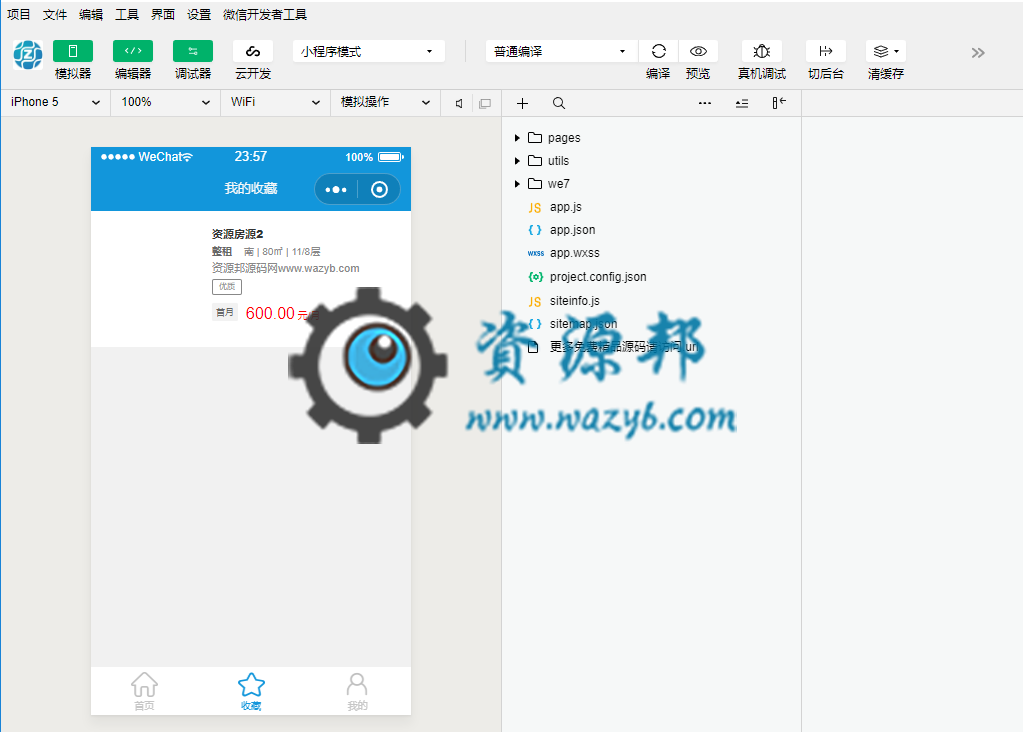
Task: Toggle the editor panel button
Action: point(132,52)
